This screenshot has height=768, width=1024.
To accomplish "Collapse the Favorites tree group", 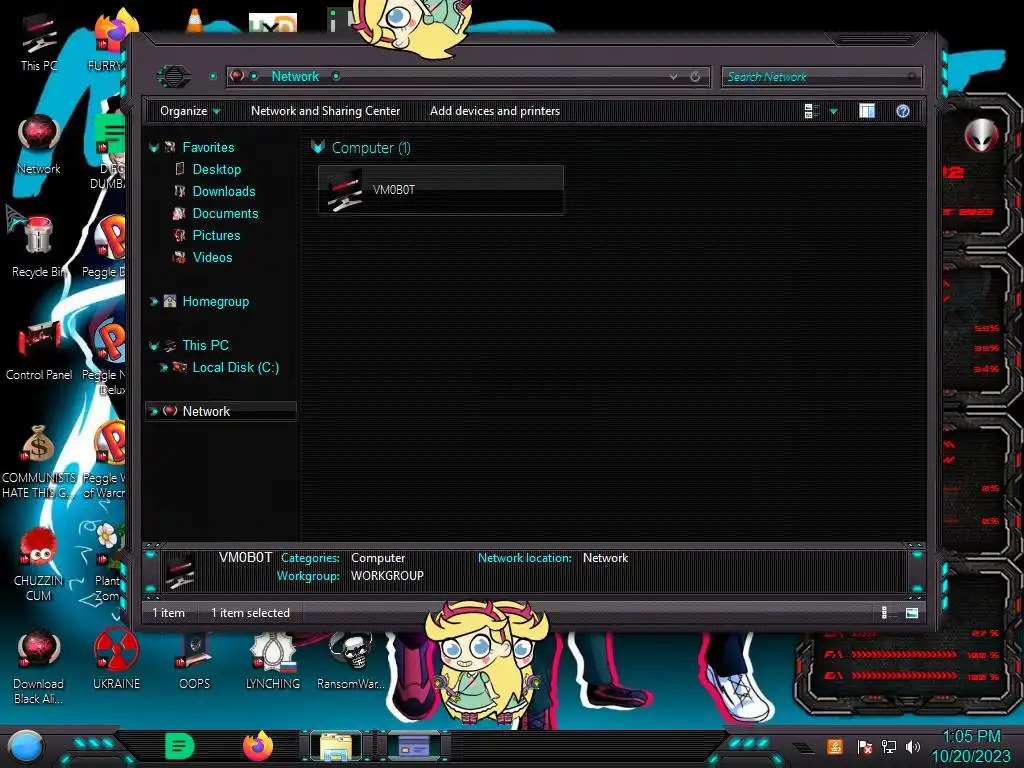I will (154, 148).
